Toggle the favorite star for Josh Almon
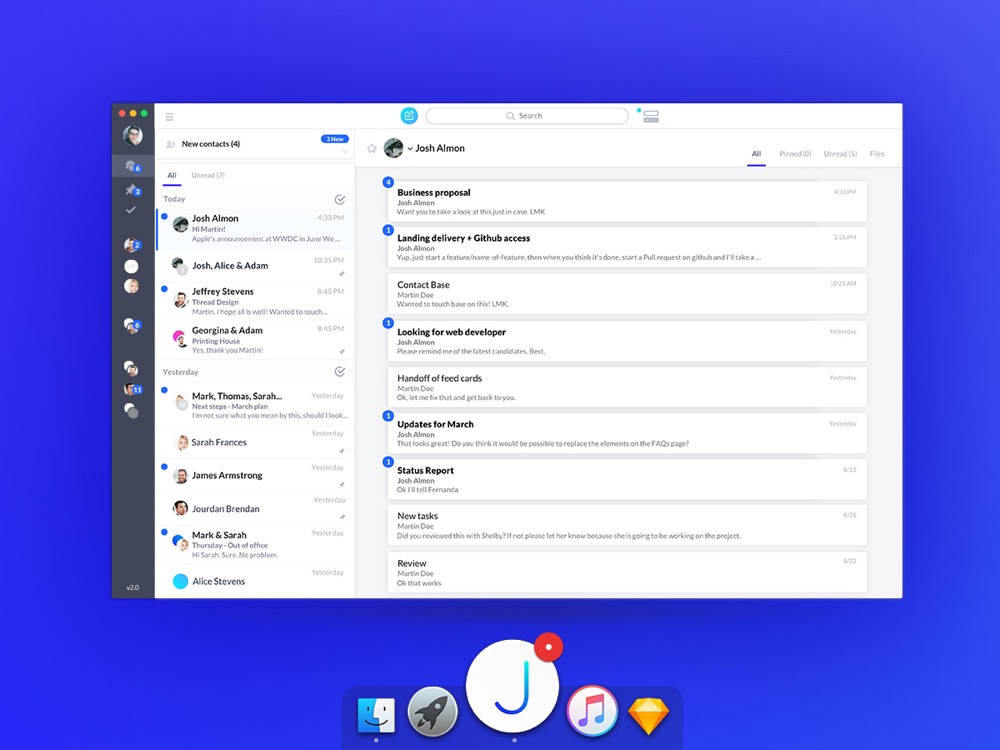Image resolution: width=1000 pixels, height=750 pixels. 372,148
